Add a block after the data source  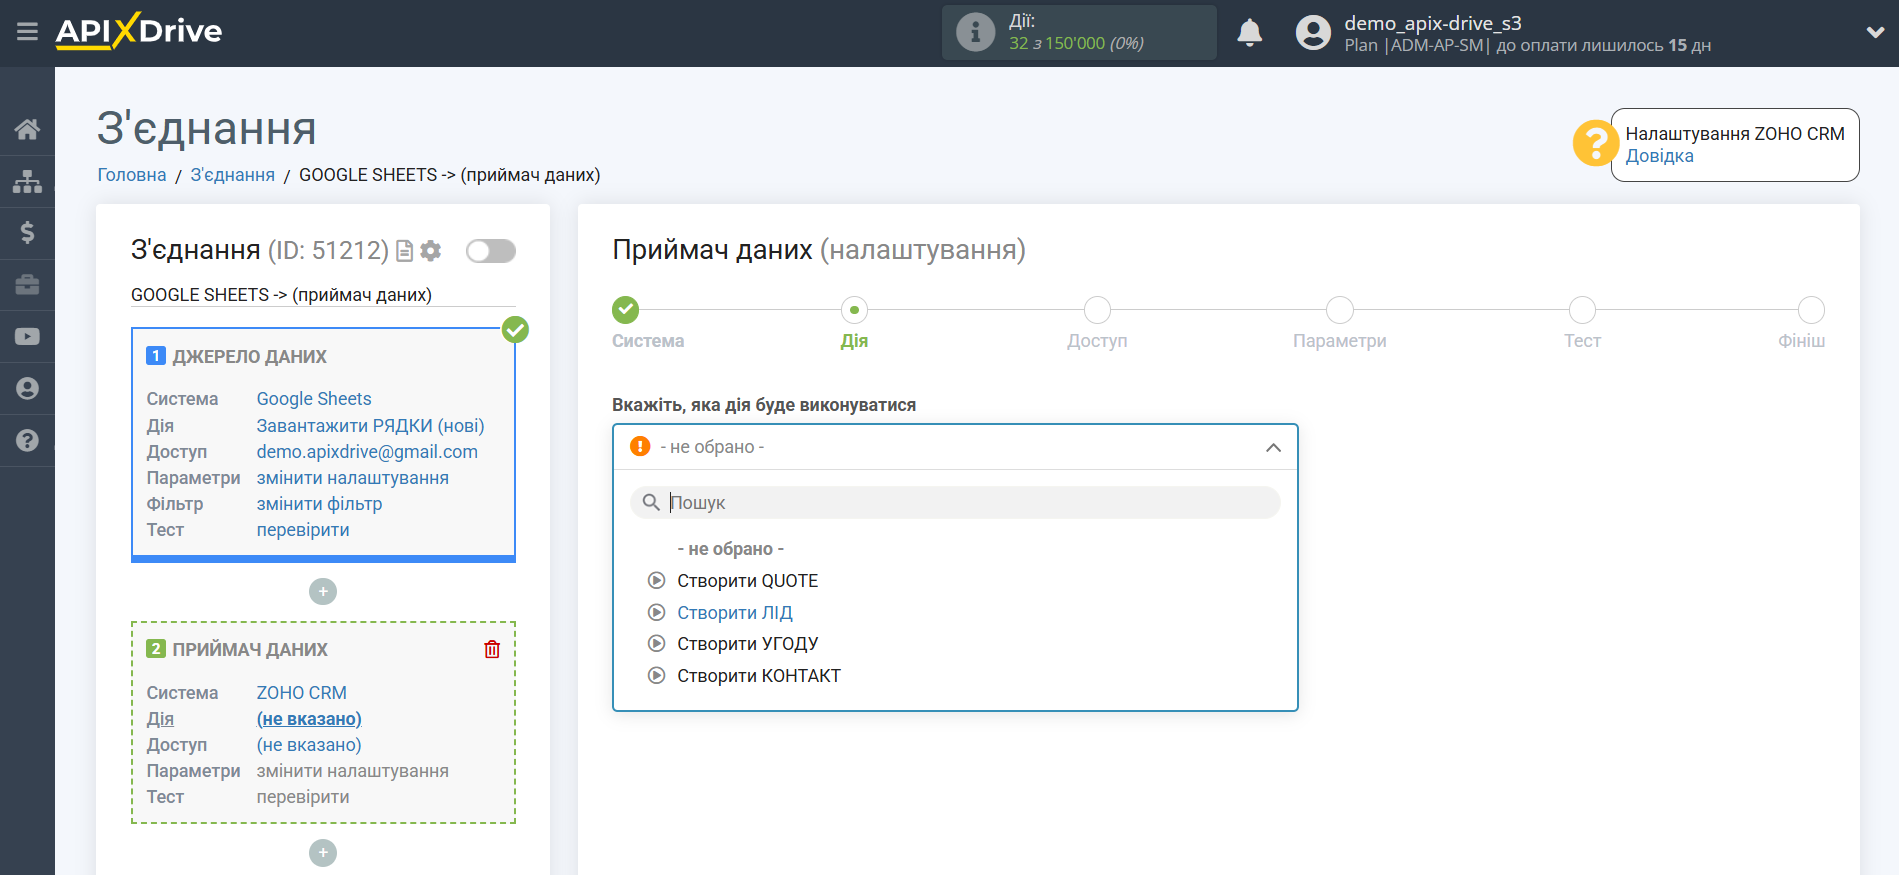pyautogui.click(x=322, y=592)
